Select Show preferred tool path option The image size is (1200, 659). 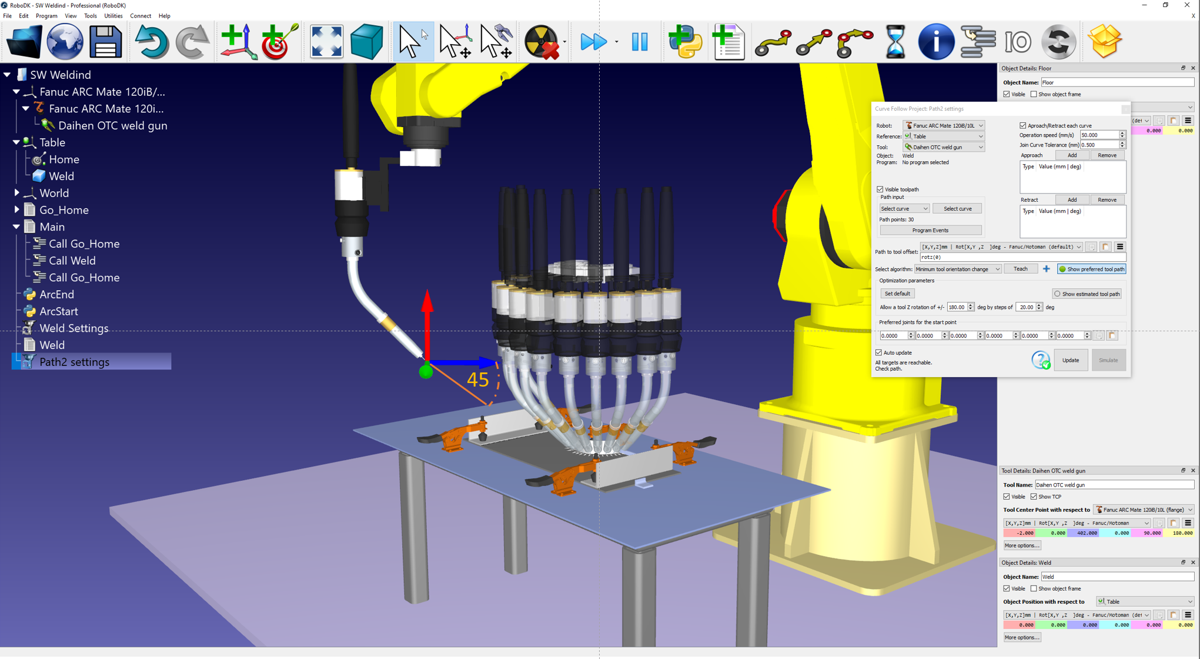coord(1092,269)
